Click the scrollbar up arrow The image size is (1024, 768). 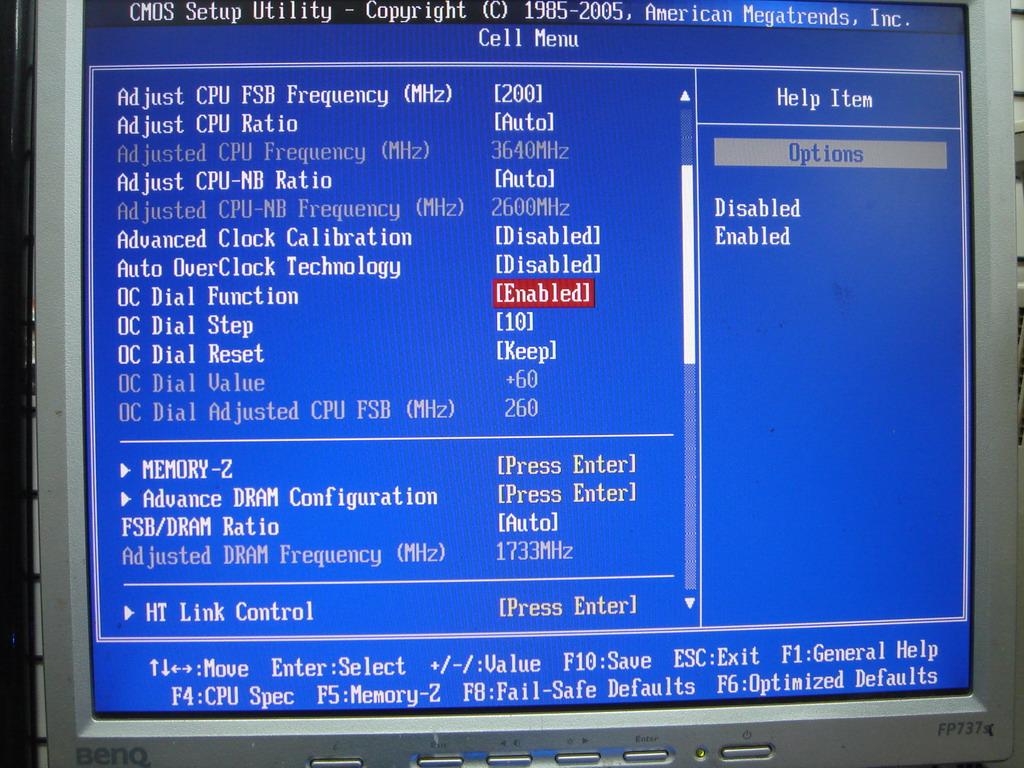pyautogui.click(x=685, y=97)
